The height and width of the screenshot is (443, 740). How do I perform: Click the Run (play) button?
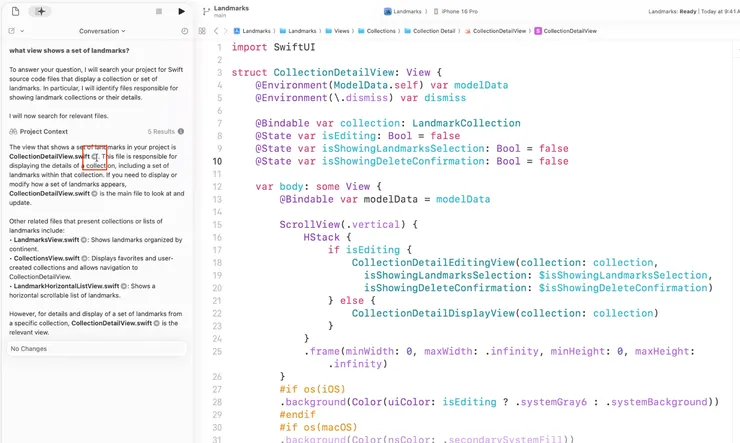181,11
